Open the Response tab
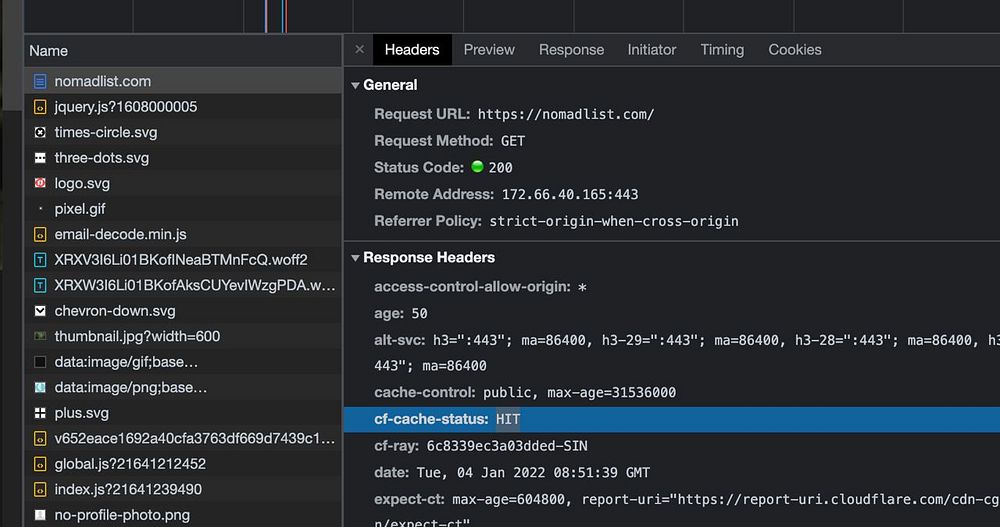 571,49
